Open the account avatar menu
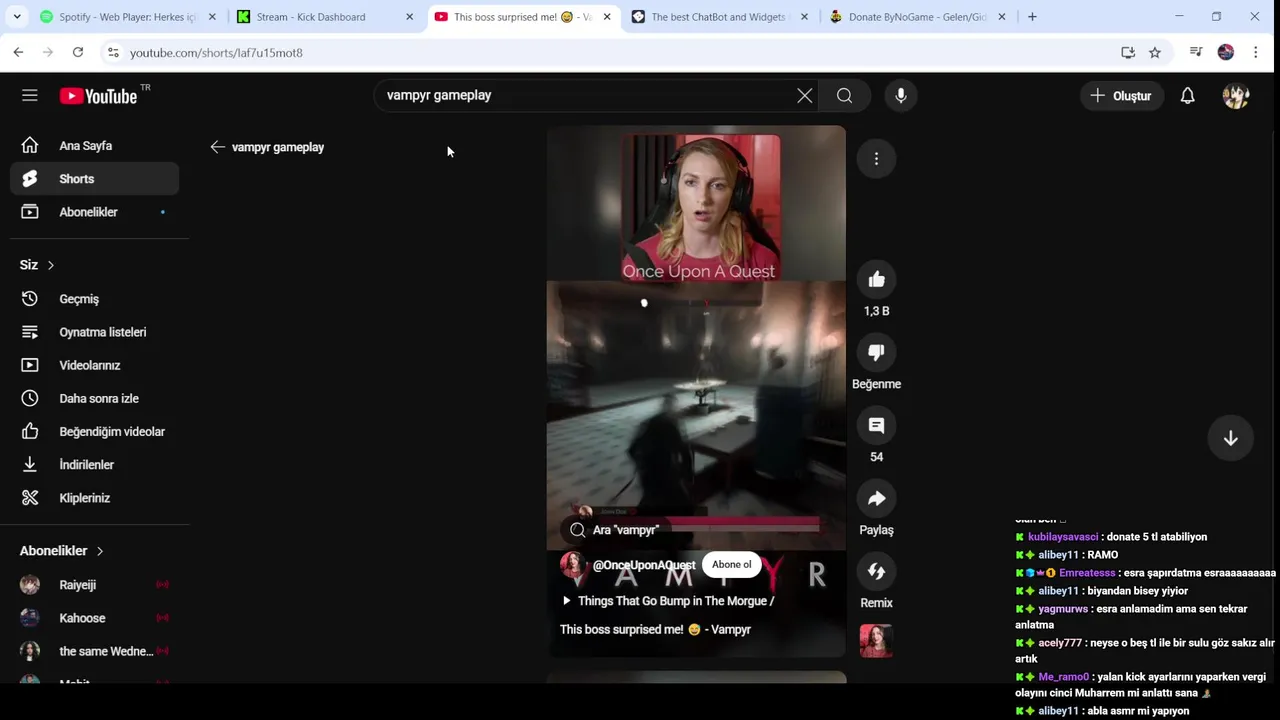1280x720 pixels. click(1236, 95)
